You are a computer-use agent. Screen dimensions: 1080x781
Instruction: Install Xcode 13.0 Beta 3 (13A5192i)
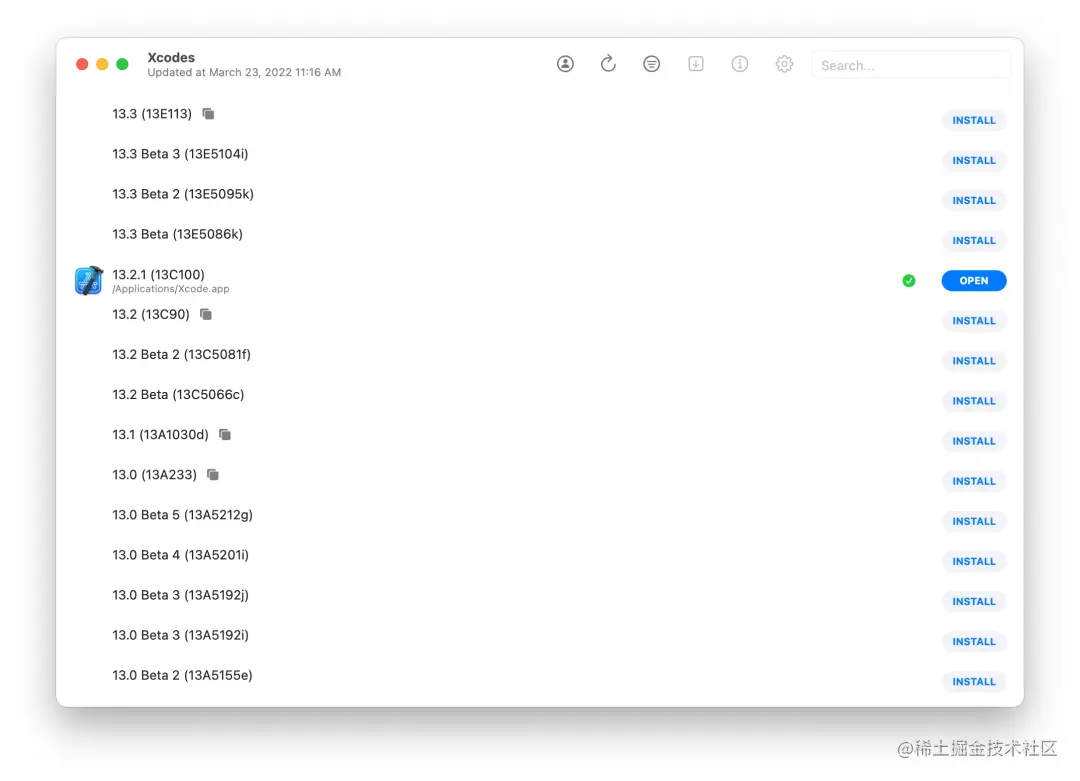pos(973,642)
